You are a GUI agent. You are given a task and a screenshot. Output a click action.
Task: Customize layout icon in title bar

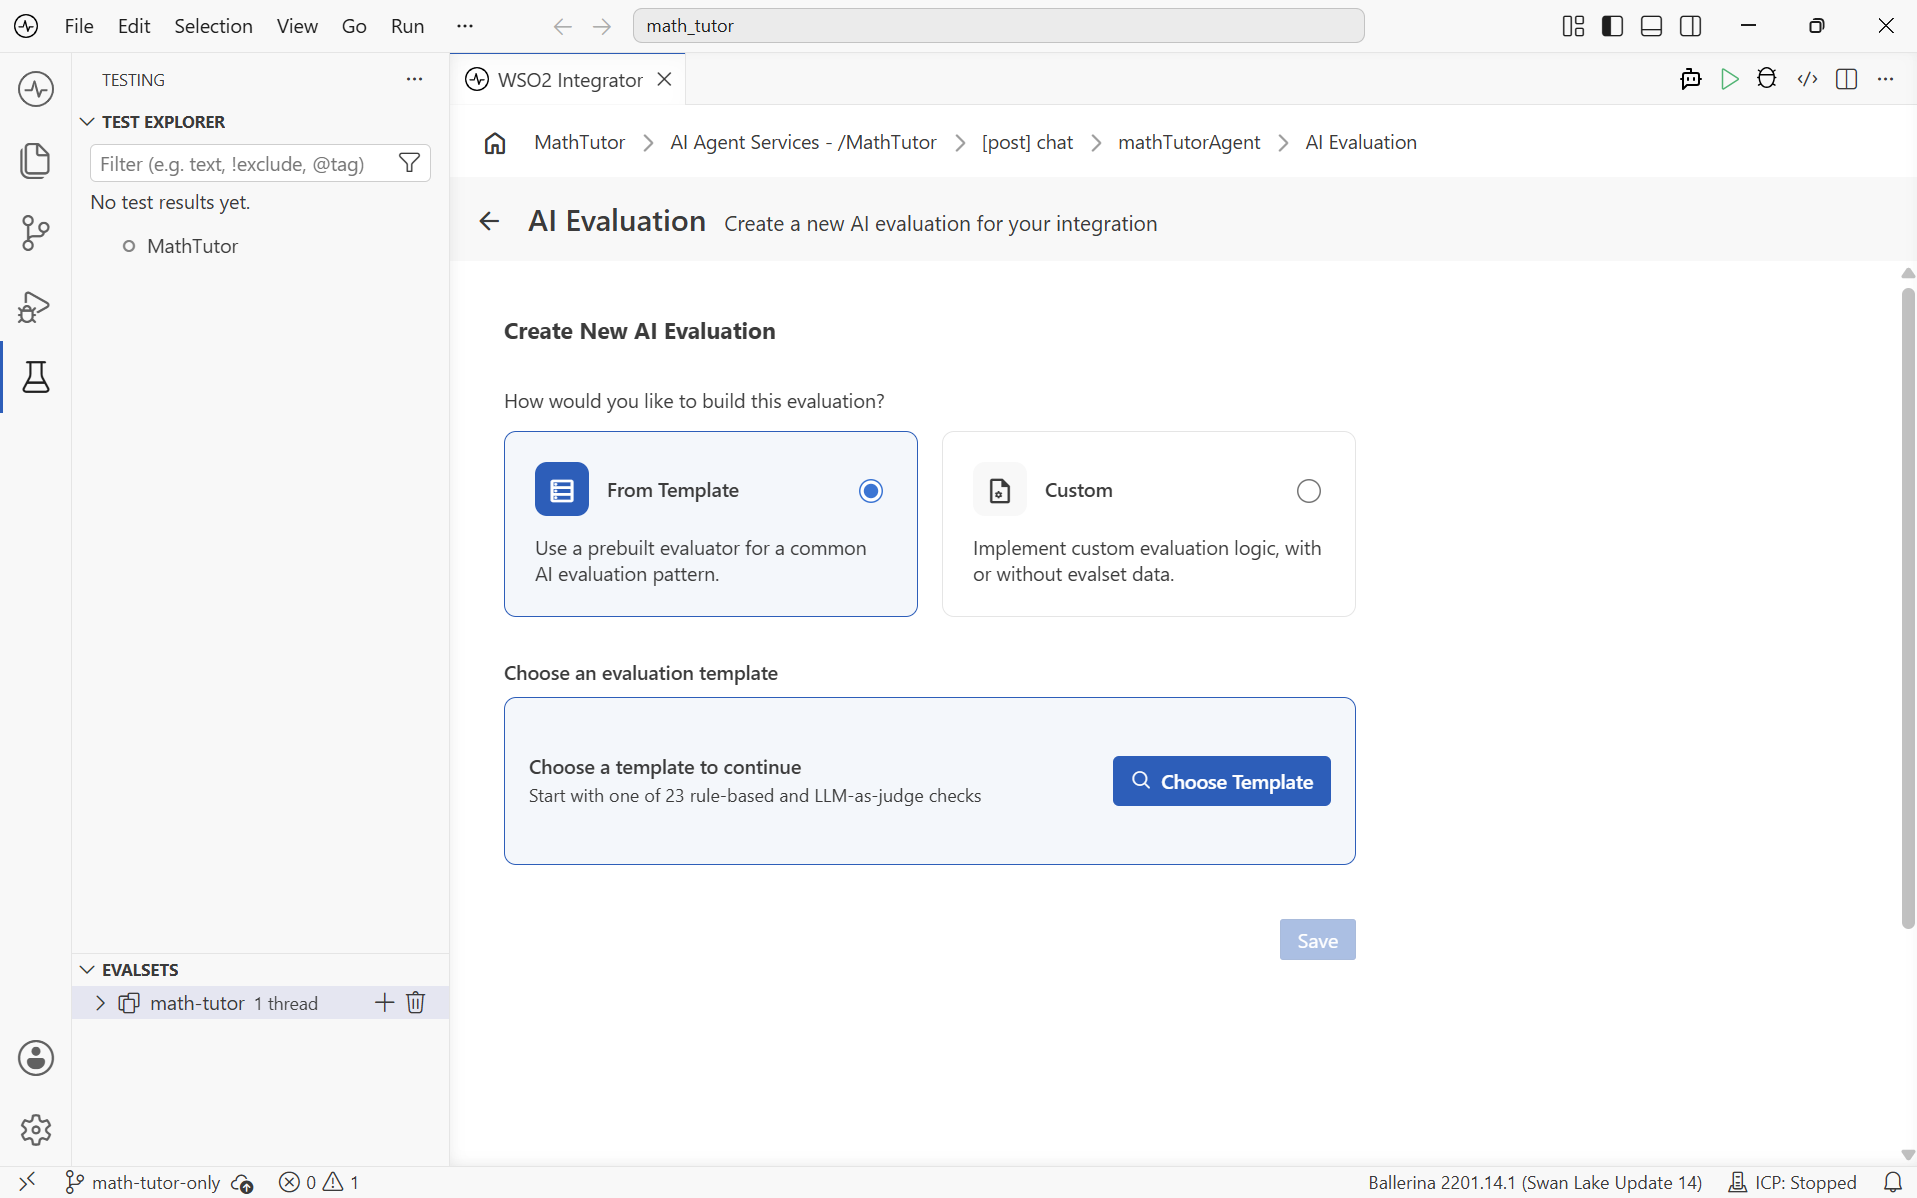click(x=1573, y=26)
